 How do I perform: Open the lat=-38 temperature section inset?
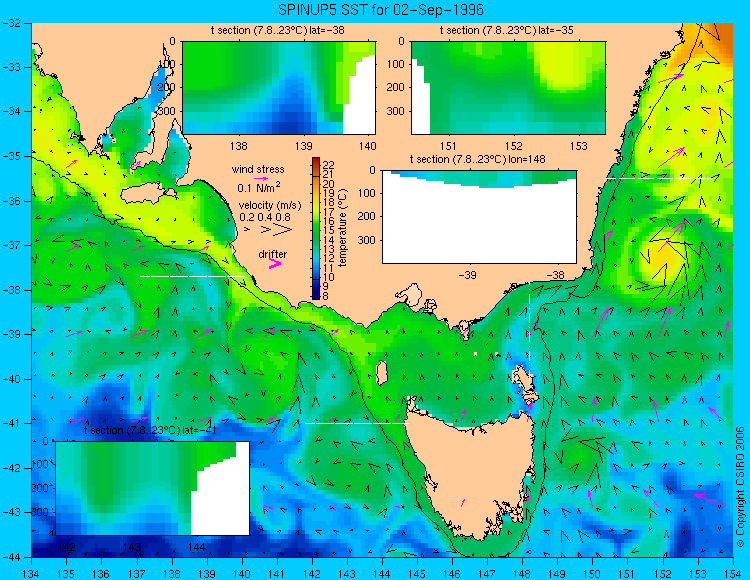[x=279, y=88]
